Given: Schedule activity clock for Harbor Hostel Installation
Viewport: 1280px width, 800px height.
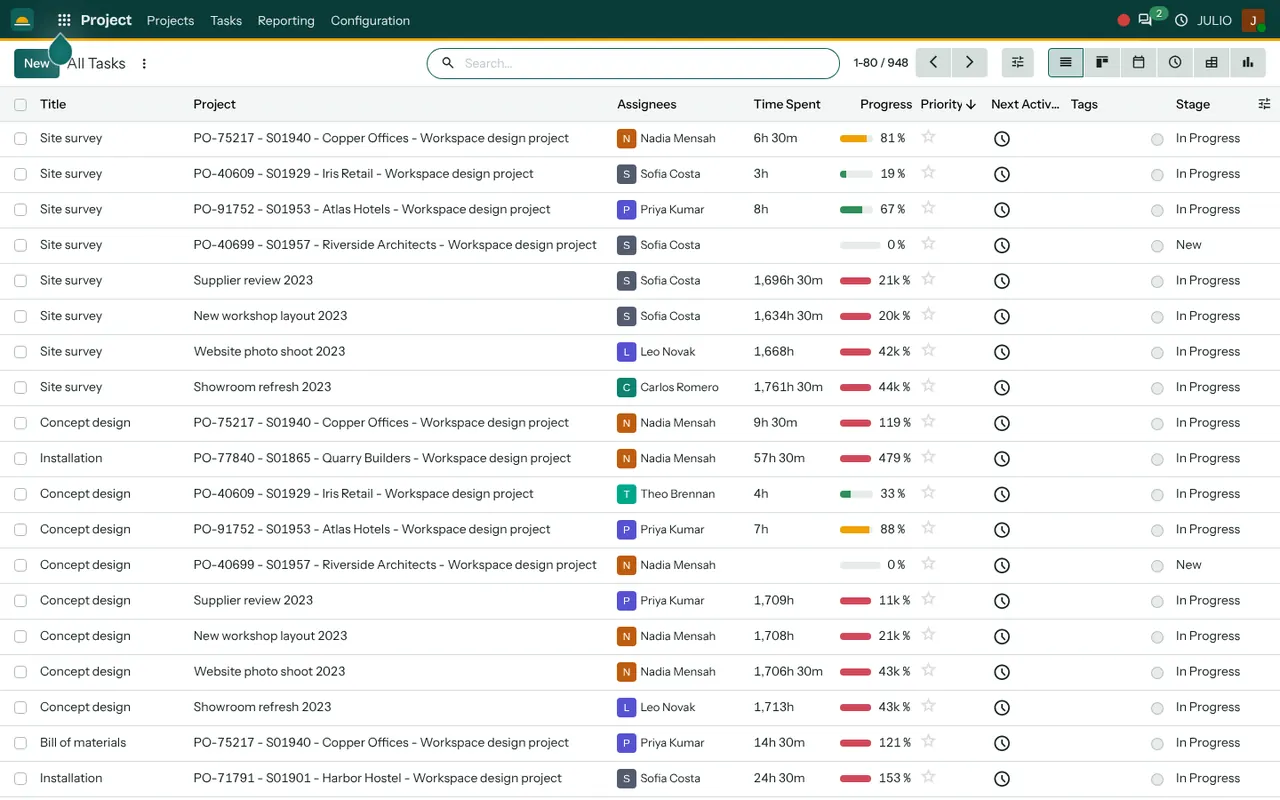Looking at the screenshot, I should point(1002,779).
